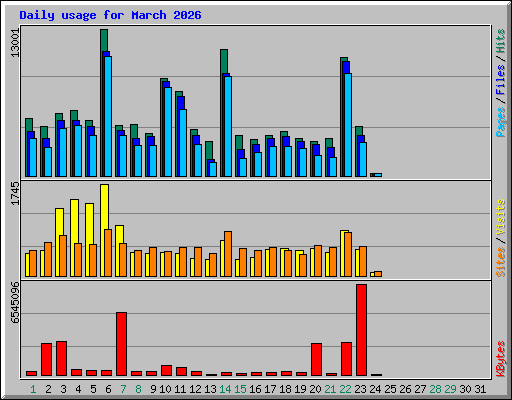Click the red KBytes bar for day 3

(x=61, y=359)
